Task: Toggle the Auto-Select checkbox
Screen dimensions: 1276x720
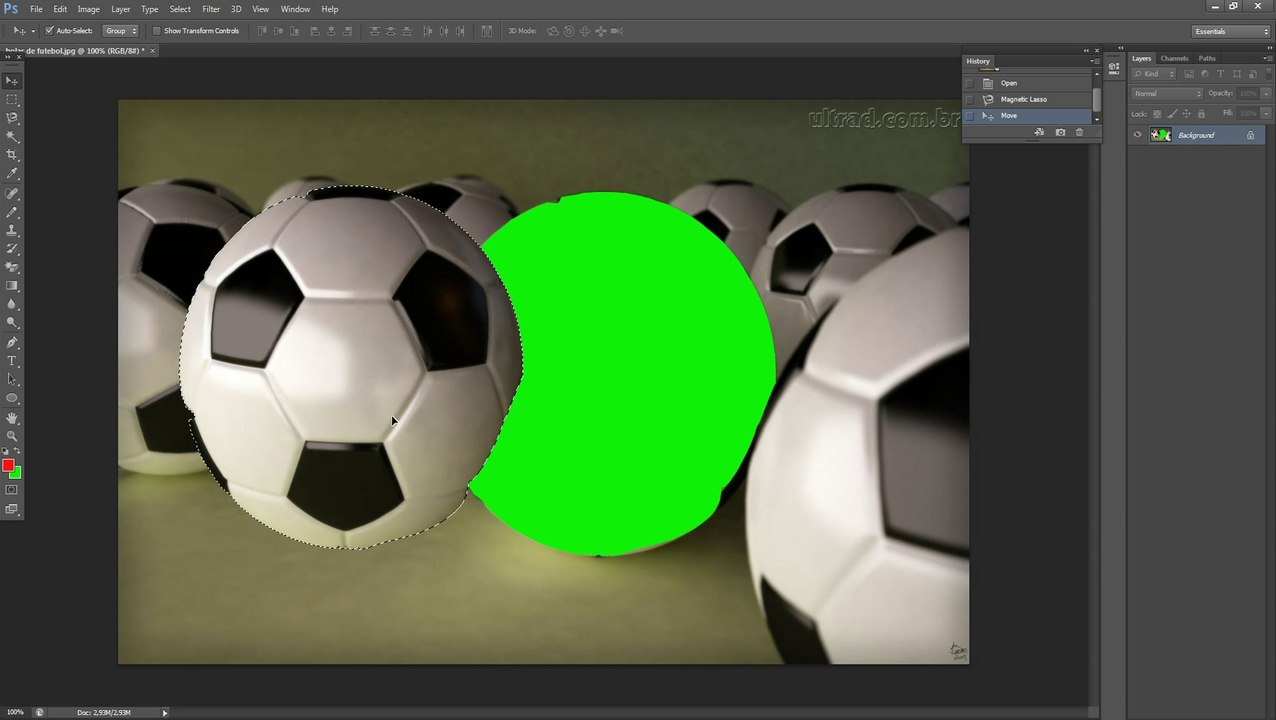Action: [x=49, y=31]
